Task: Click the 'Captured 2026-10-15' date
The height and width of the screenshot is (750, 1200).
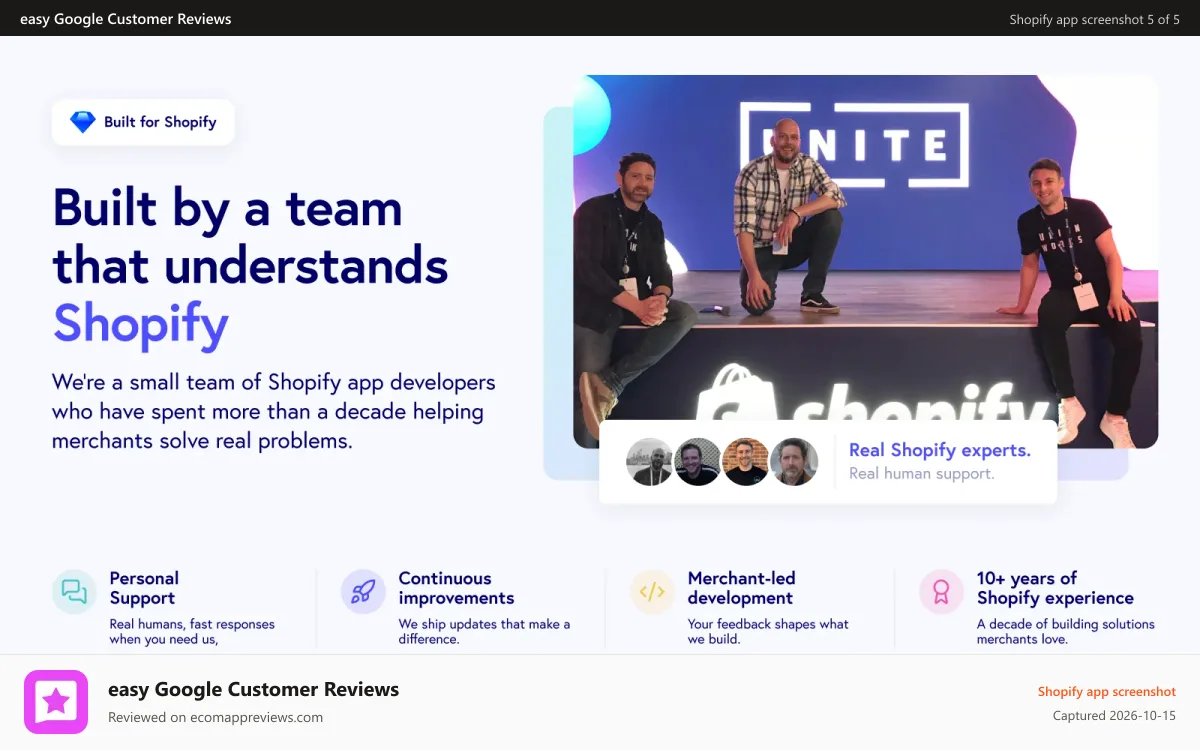Action: click(x=1114, y=716)
